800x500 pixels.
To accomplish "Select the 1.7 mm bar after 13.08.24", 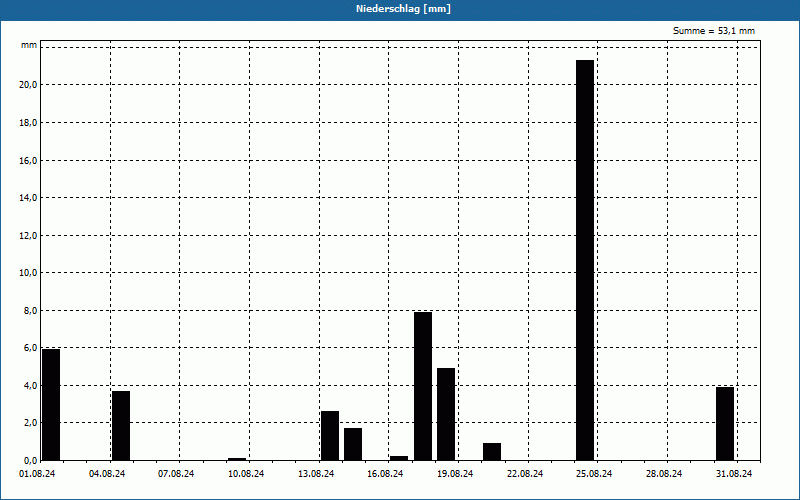I will [x=353, y=444].
